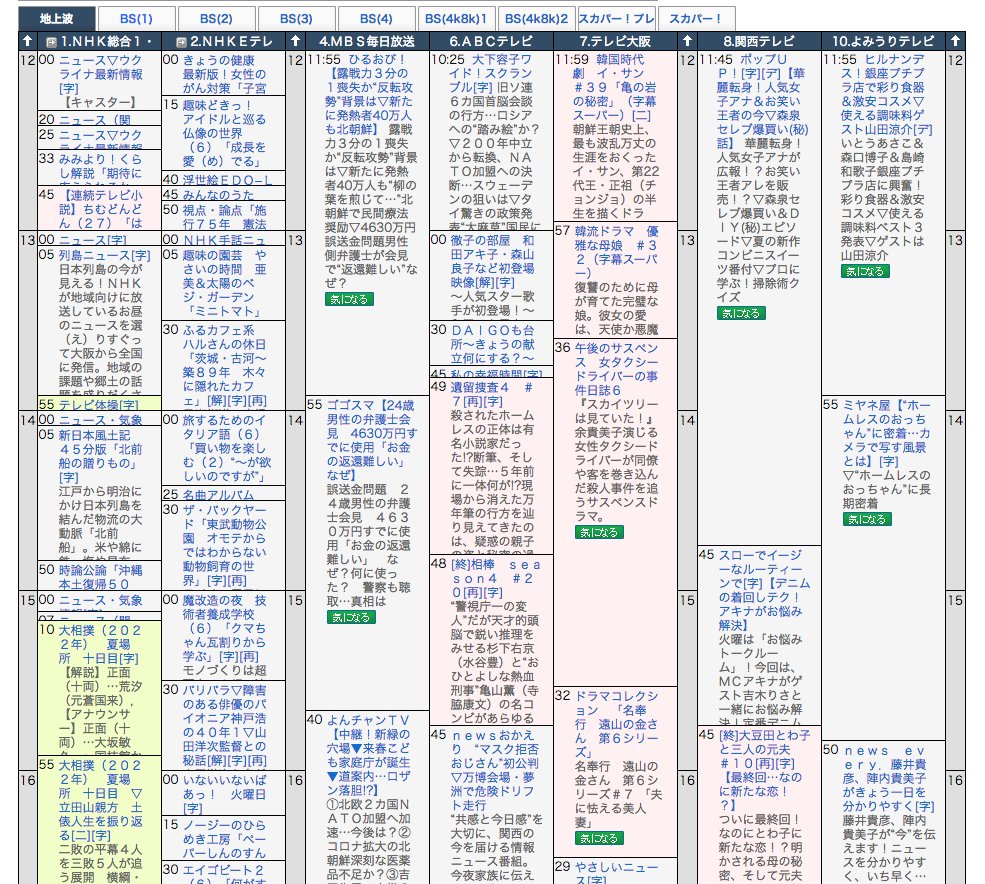Click the small icon before 2.NHKEテレ
Image resolution: width=985 pixels, height=884 pixels.
pos(181,42)
